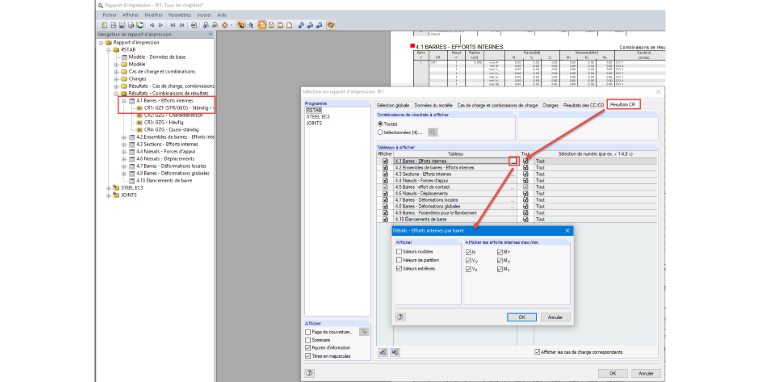Enable Sommaire checkbox
Image resolution: width=760 pixels, height=382 pixels.
[308, 340]
